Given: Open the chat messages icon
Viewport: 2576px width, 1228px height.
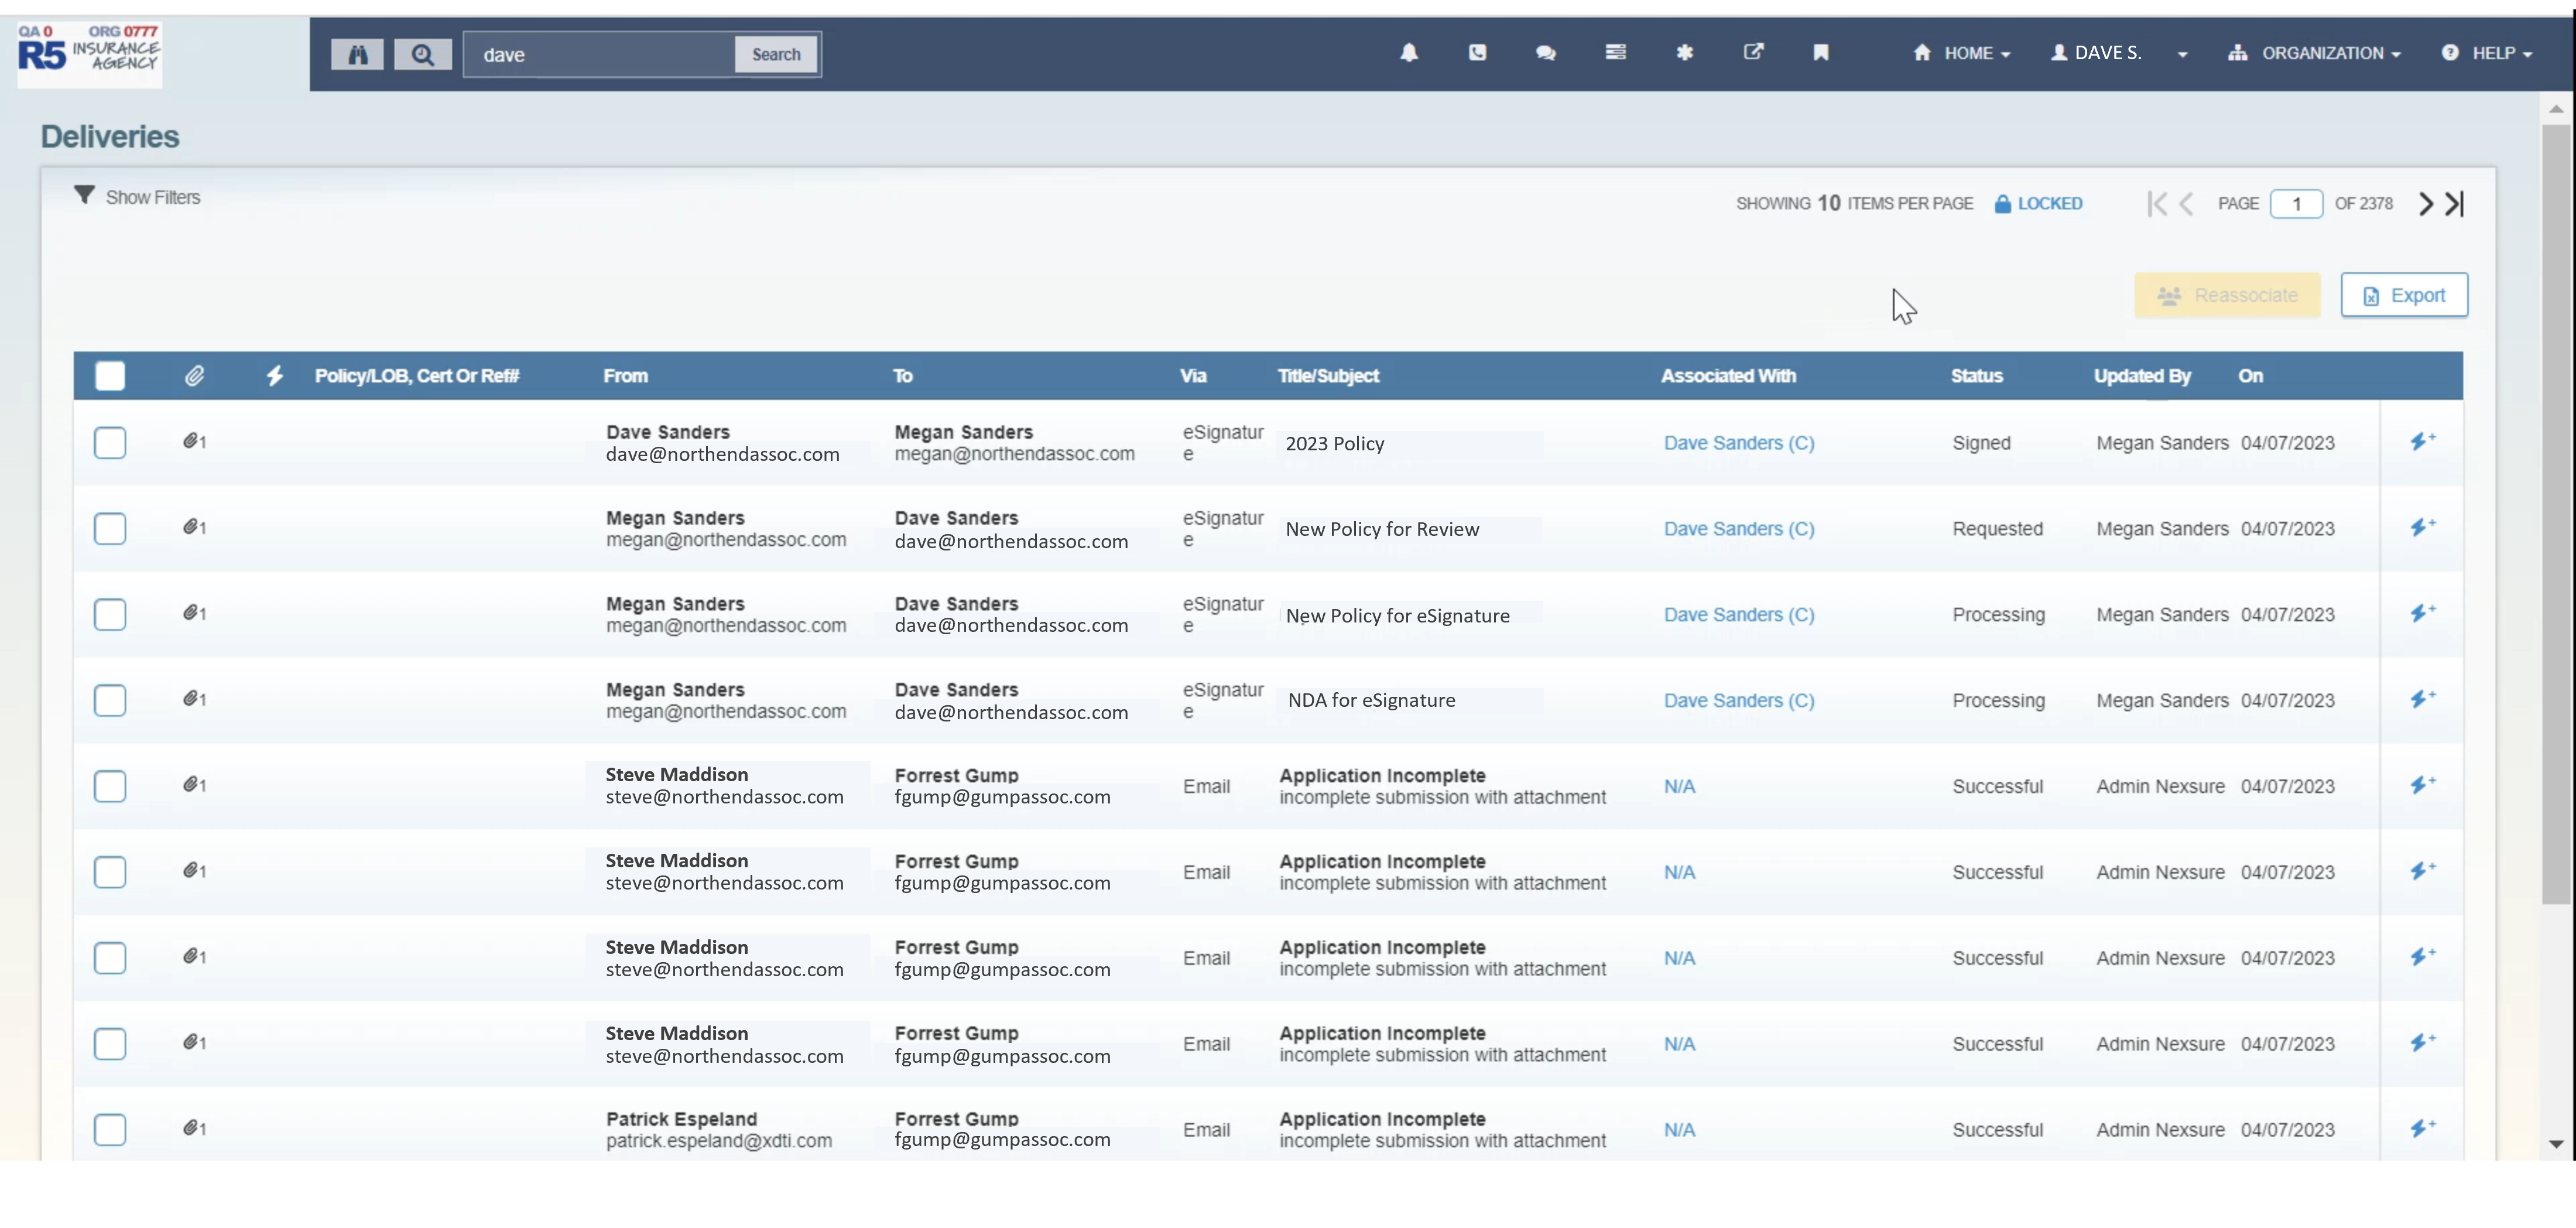Looking at the screenshot, I should [1545, 53].
